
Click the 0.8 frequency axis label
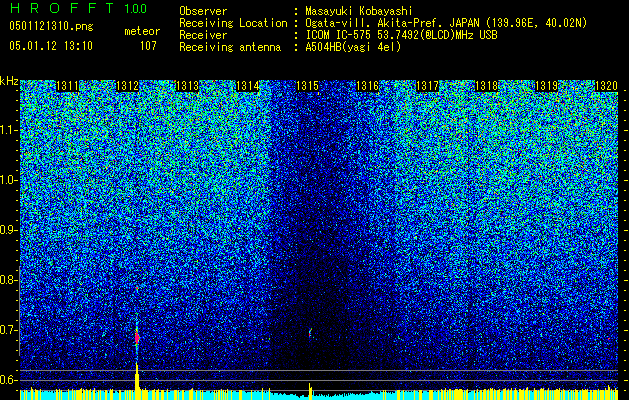[9, 280]
